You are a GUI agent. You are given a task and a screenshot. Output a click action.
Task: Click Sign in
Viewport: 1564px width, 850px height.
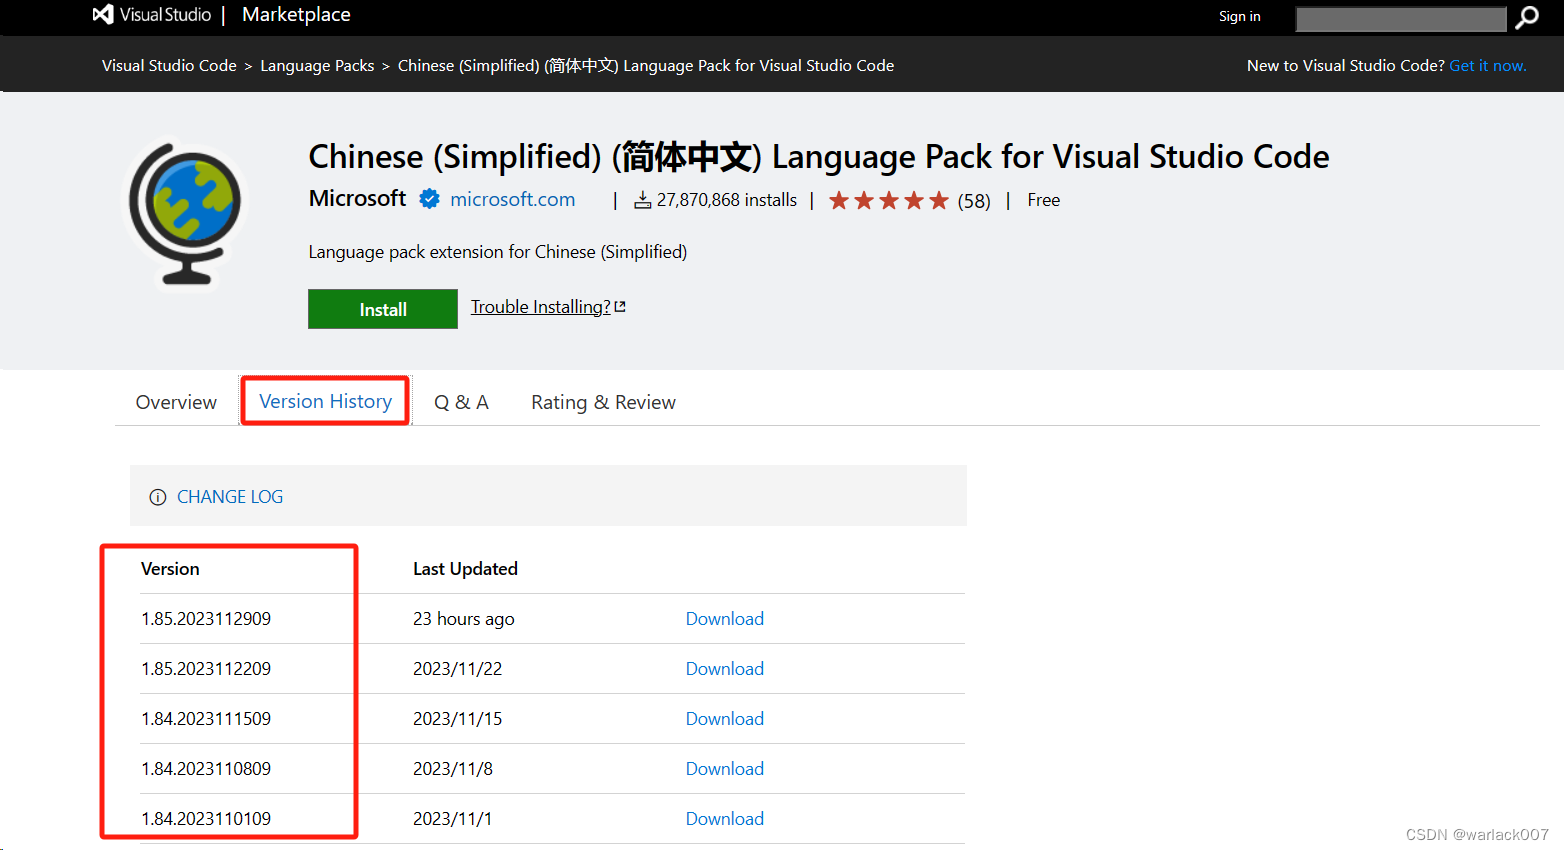click(1239, 16)
